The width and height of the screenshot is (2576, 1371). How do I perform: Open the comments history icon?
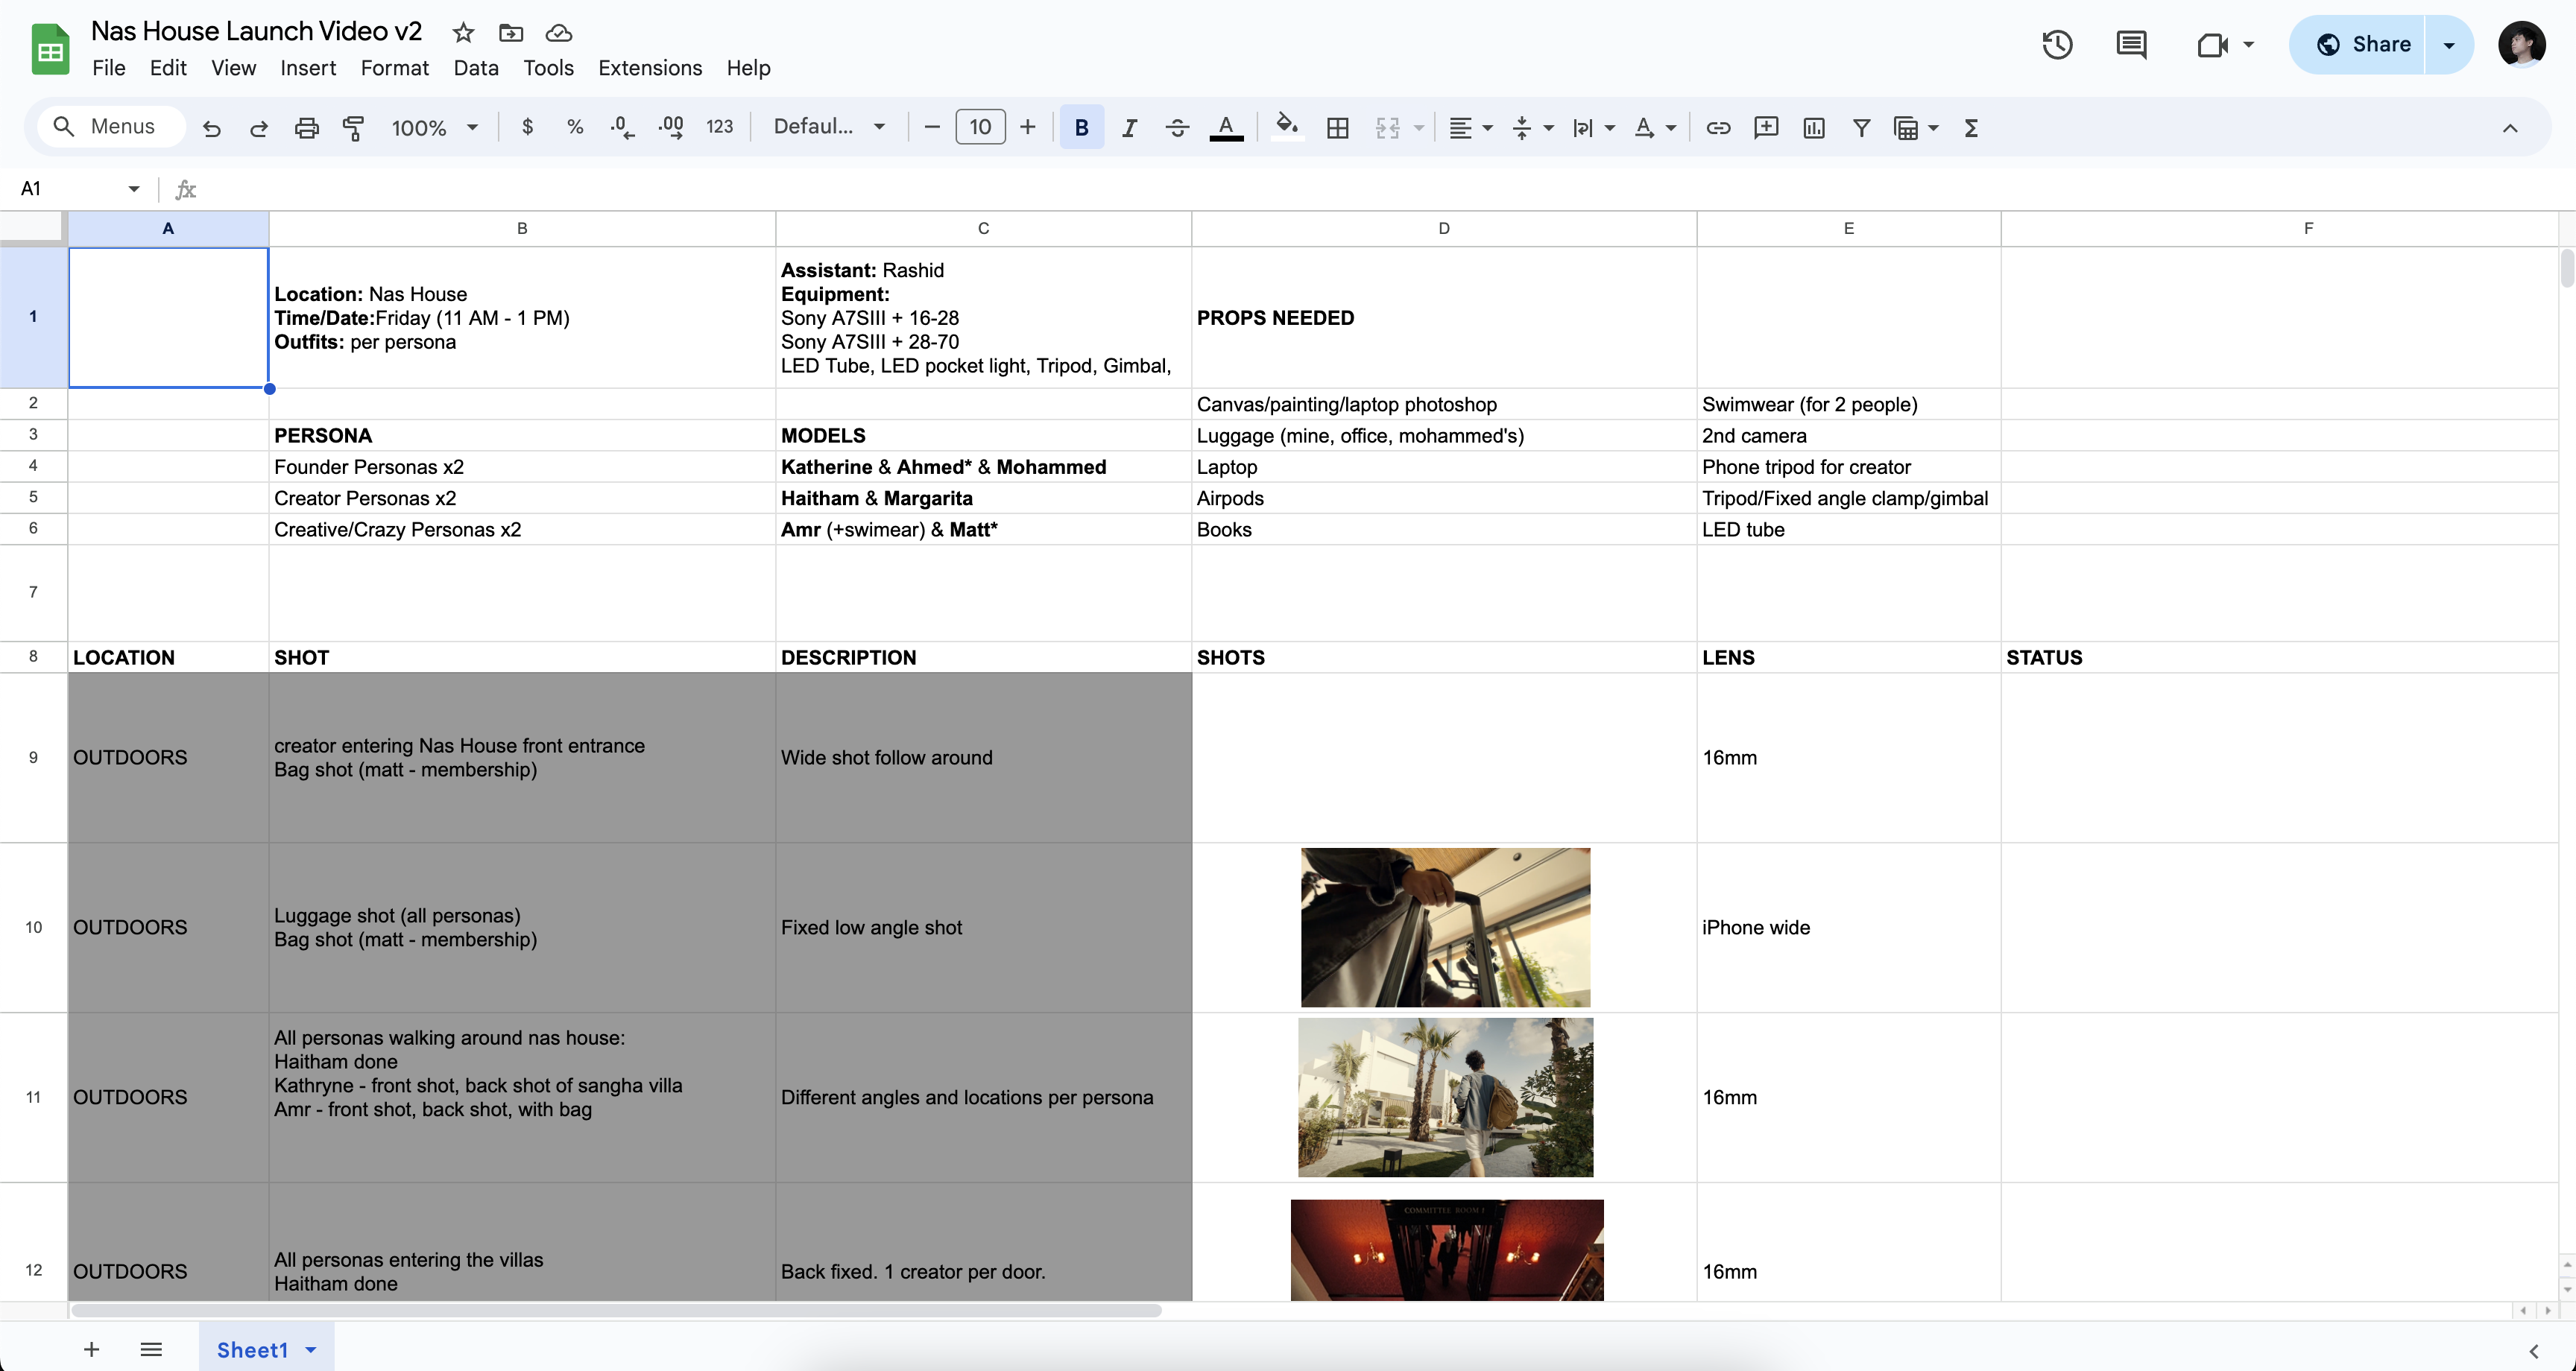pos(2131,45)
